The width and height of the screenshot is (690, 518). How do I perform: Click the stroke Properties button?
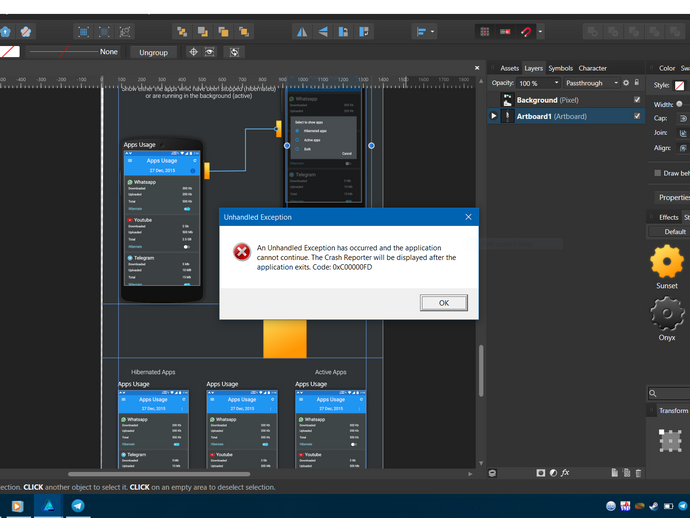pos(673,198)
